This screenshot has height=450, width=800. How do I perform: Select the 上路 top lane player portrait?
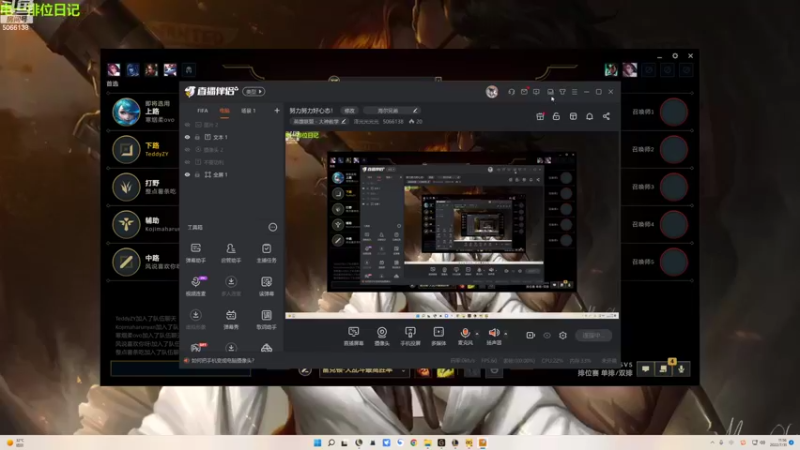pyautogui.click(x=126, y=112)
